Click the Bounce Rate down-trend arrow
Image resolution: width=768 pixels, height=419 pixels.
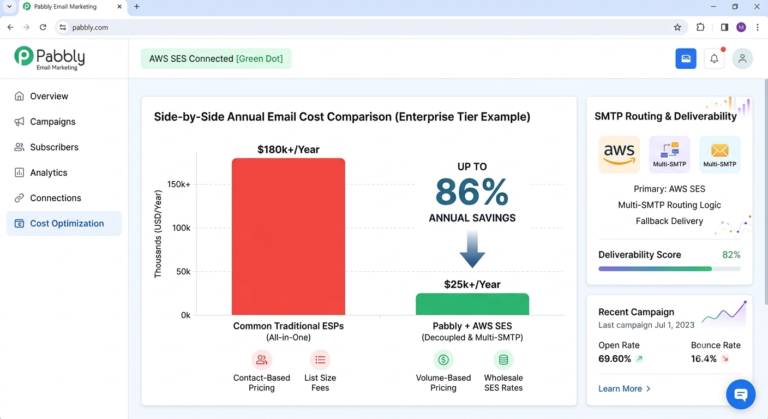click(x=725, y=359)
